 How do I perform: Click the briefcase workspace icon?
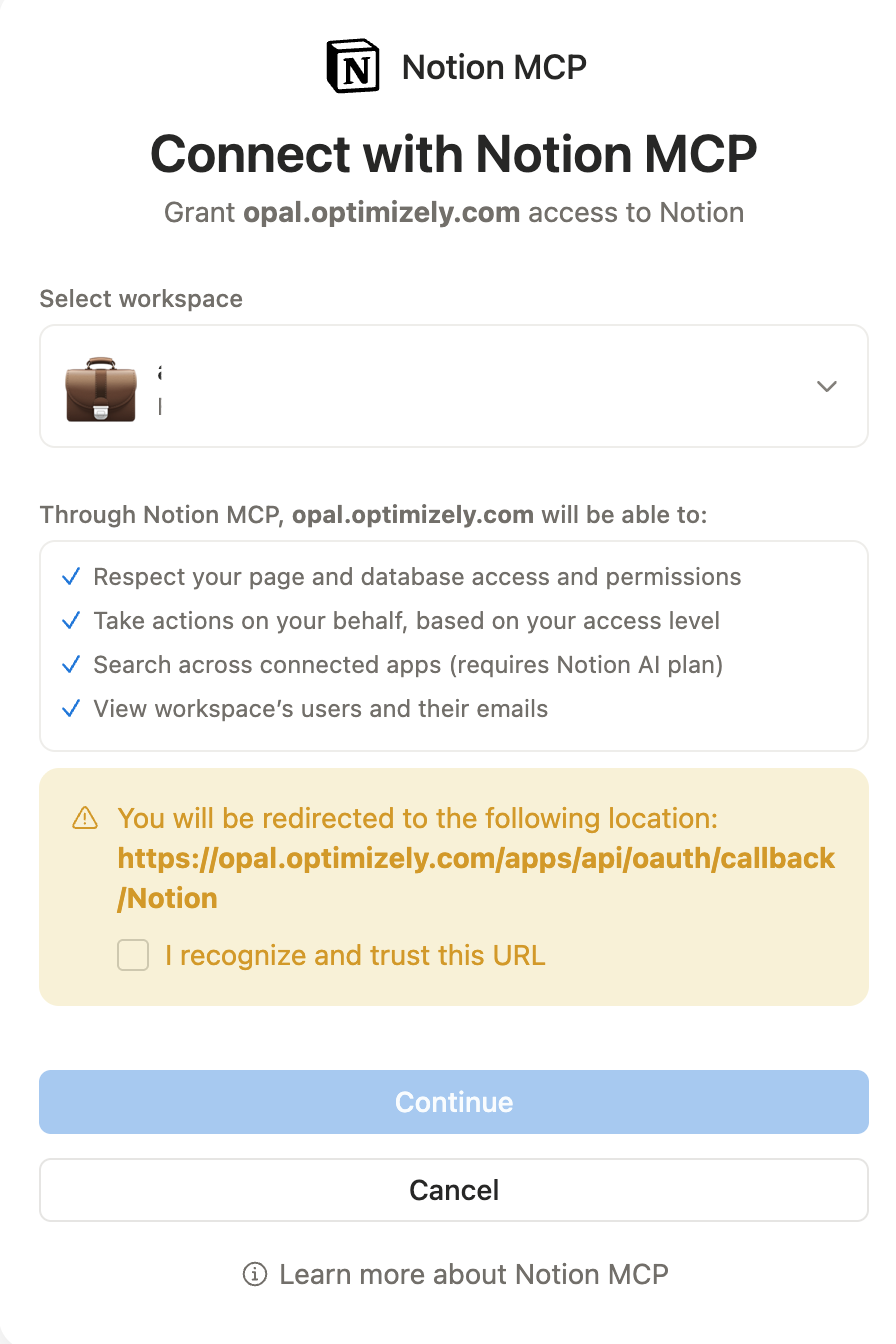[101, 388]
